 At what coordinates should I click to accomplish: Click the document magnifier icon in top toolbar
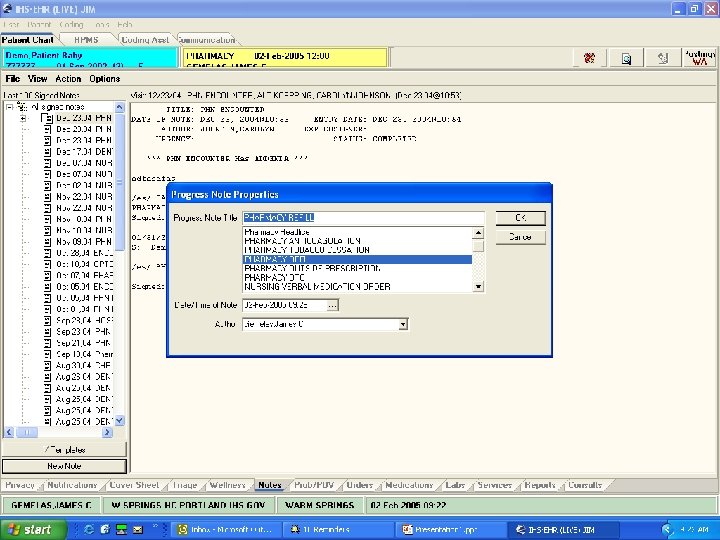click(626, 58)
